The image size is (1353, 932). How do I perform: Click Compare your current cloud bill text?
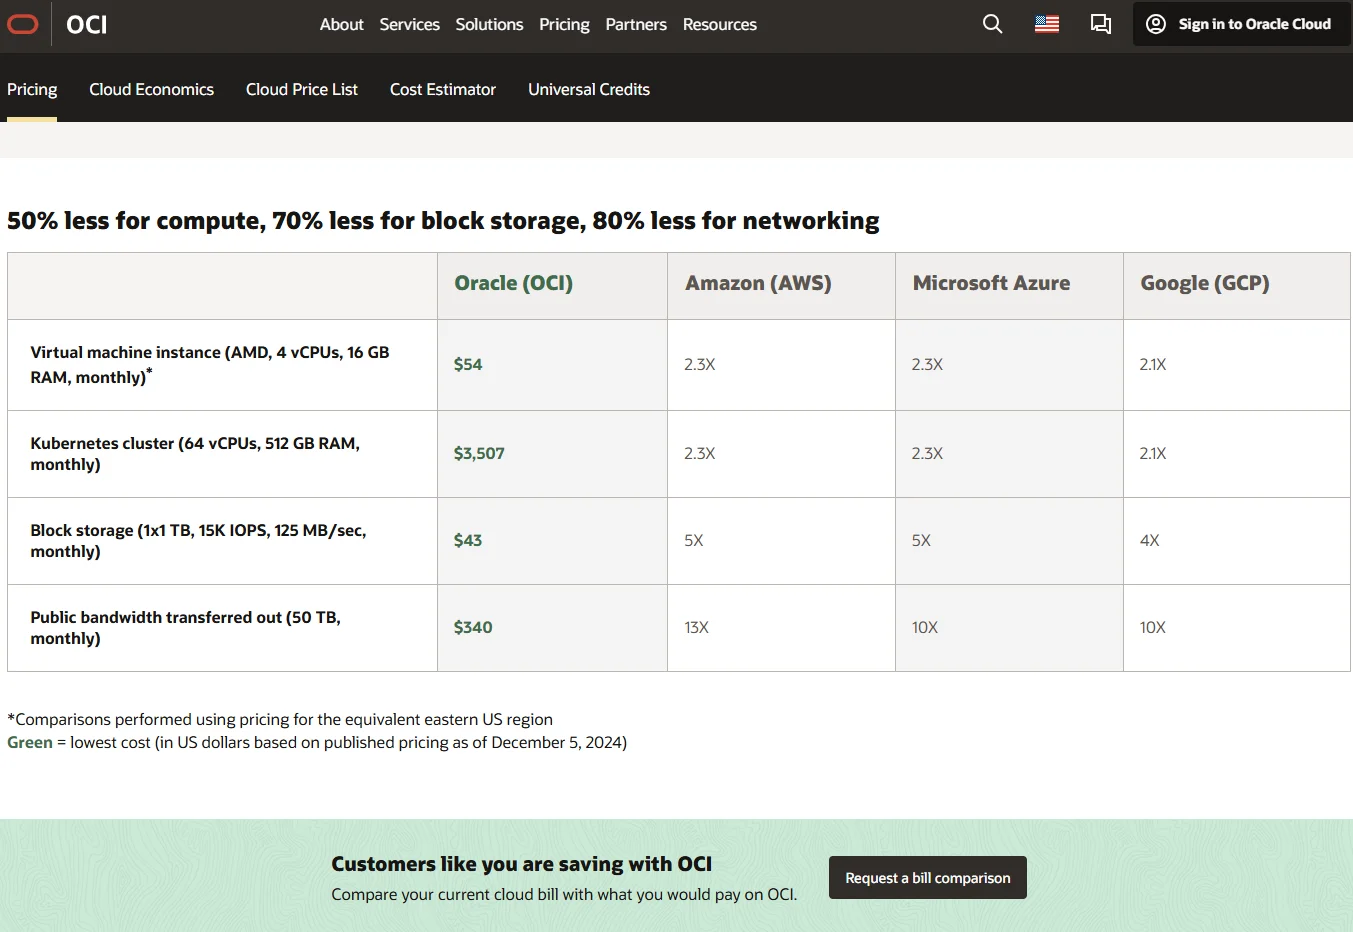pos(564,894)
